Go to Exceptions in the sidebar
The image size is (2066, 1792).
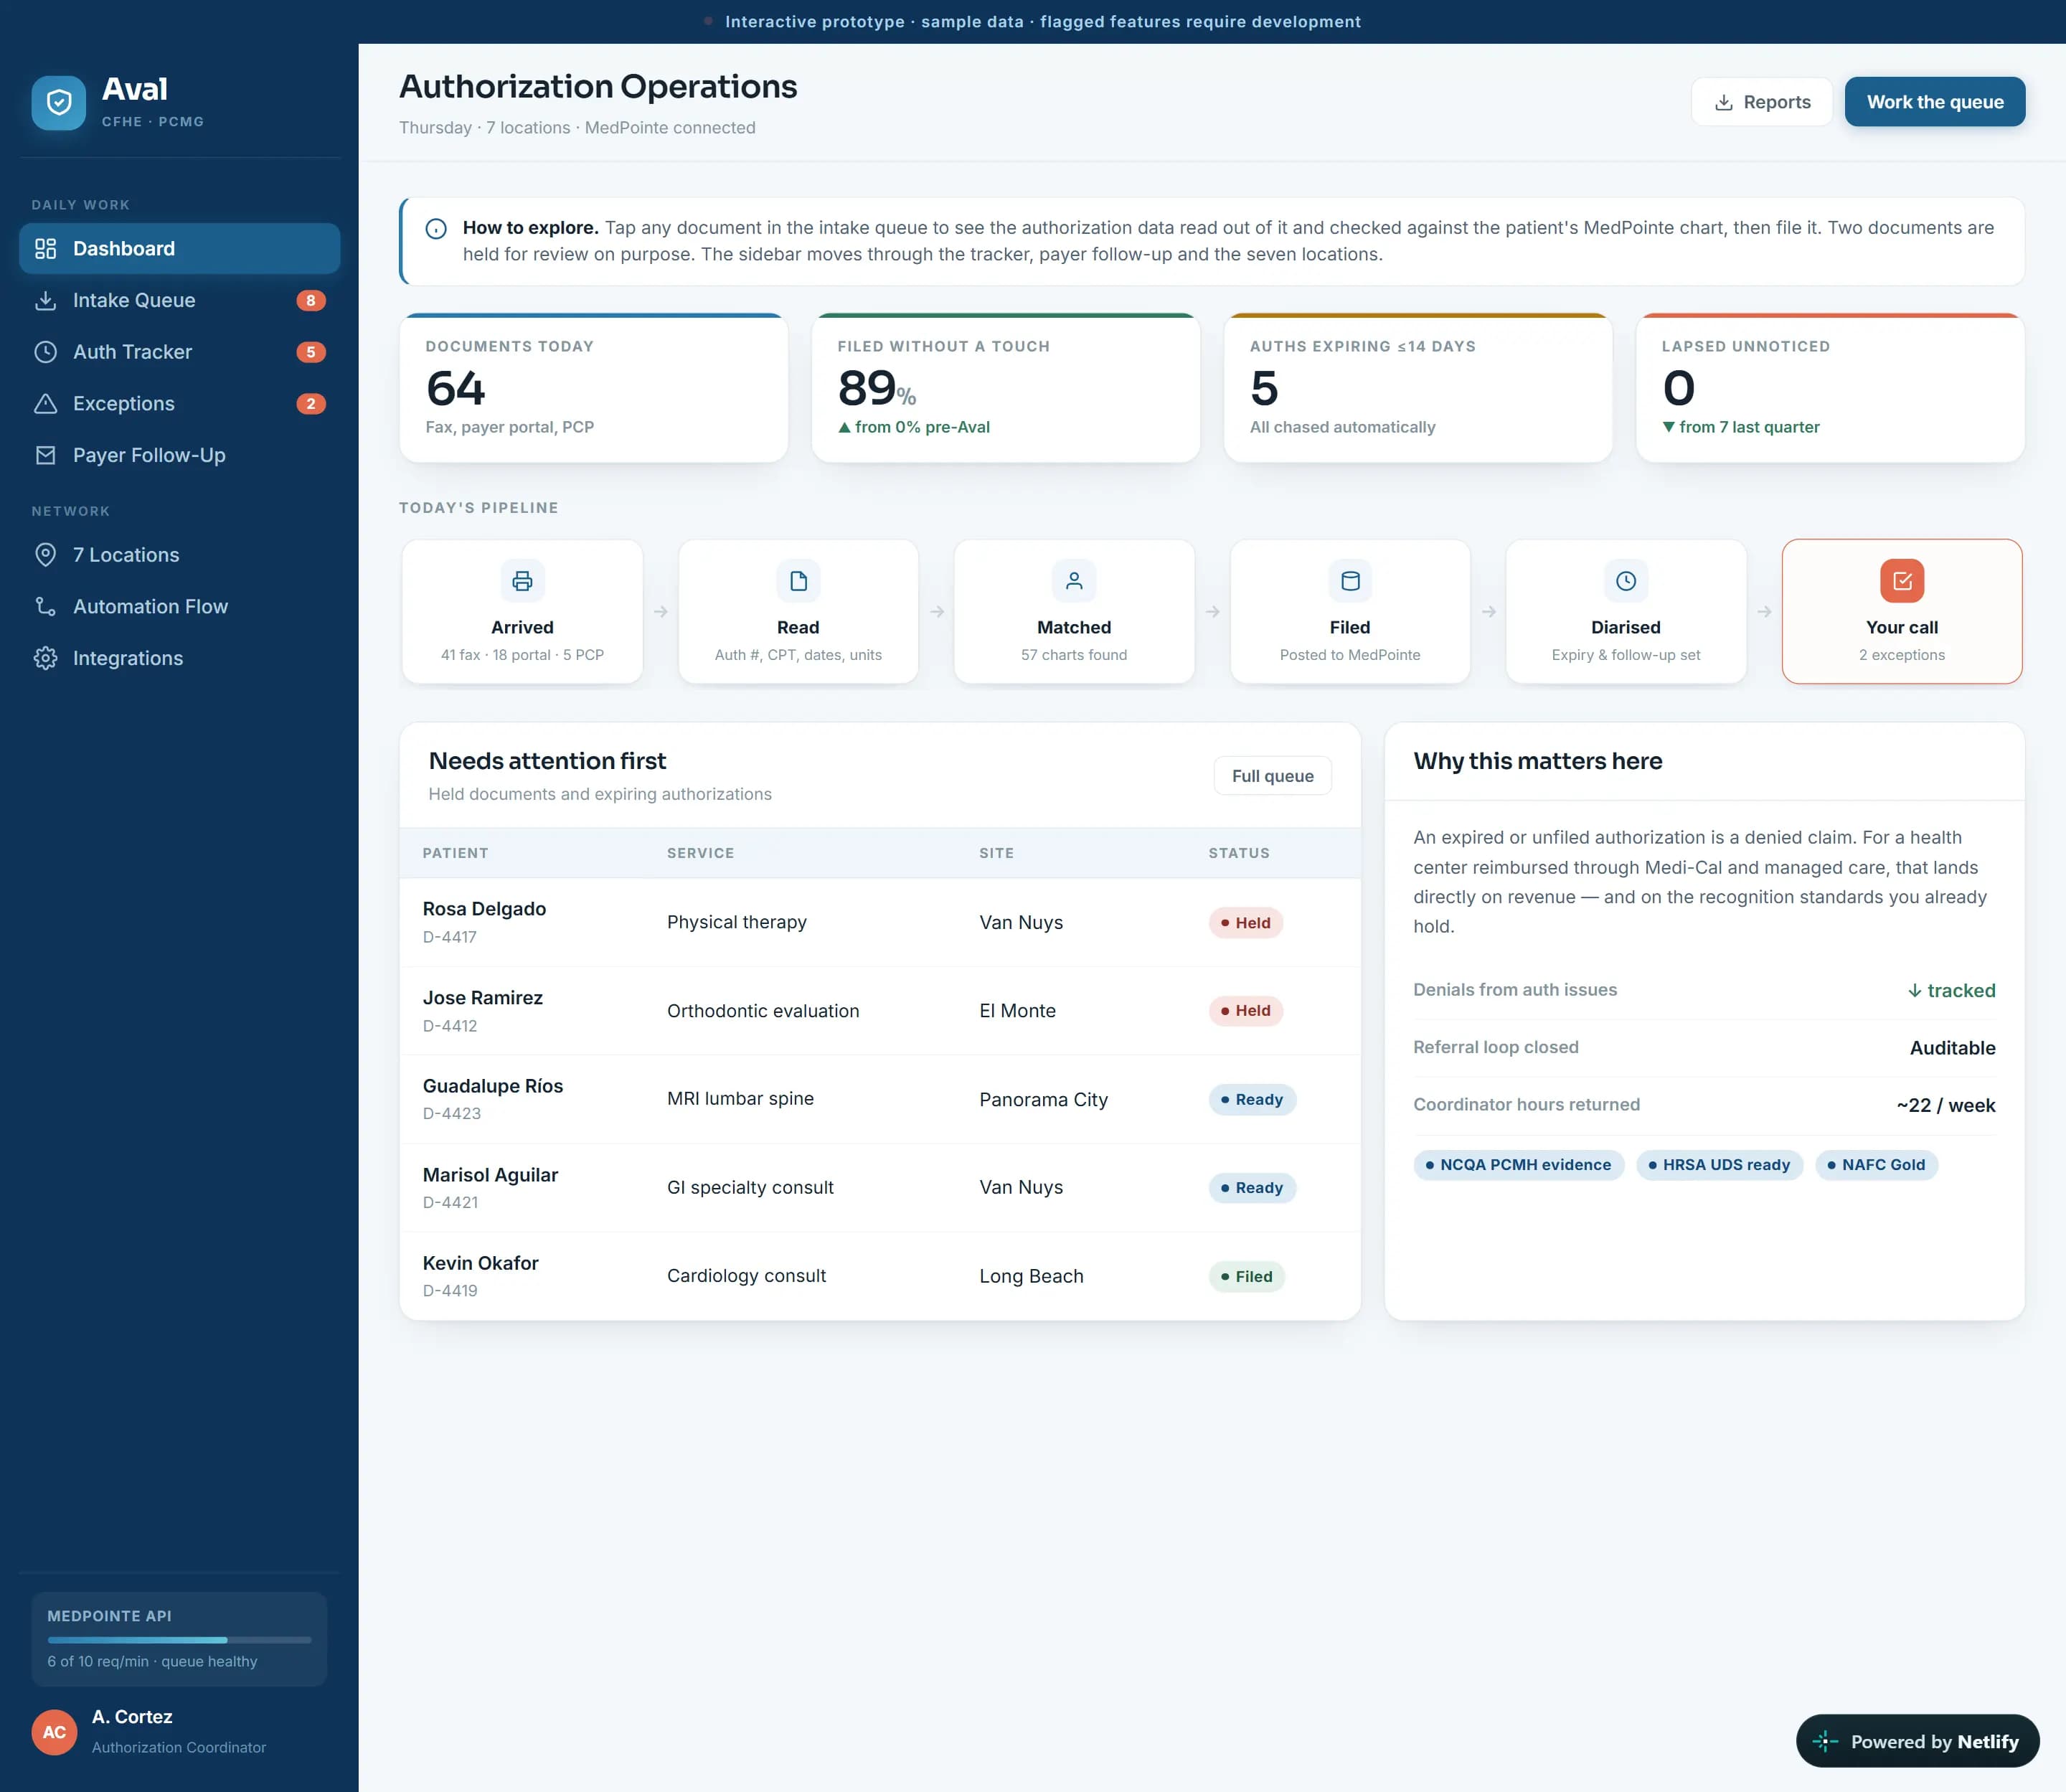click(180, 404)
